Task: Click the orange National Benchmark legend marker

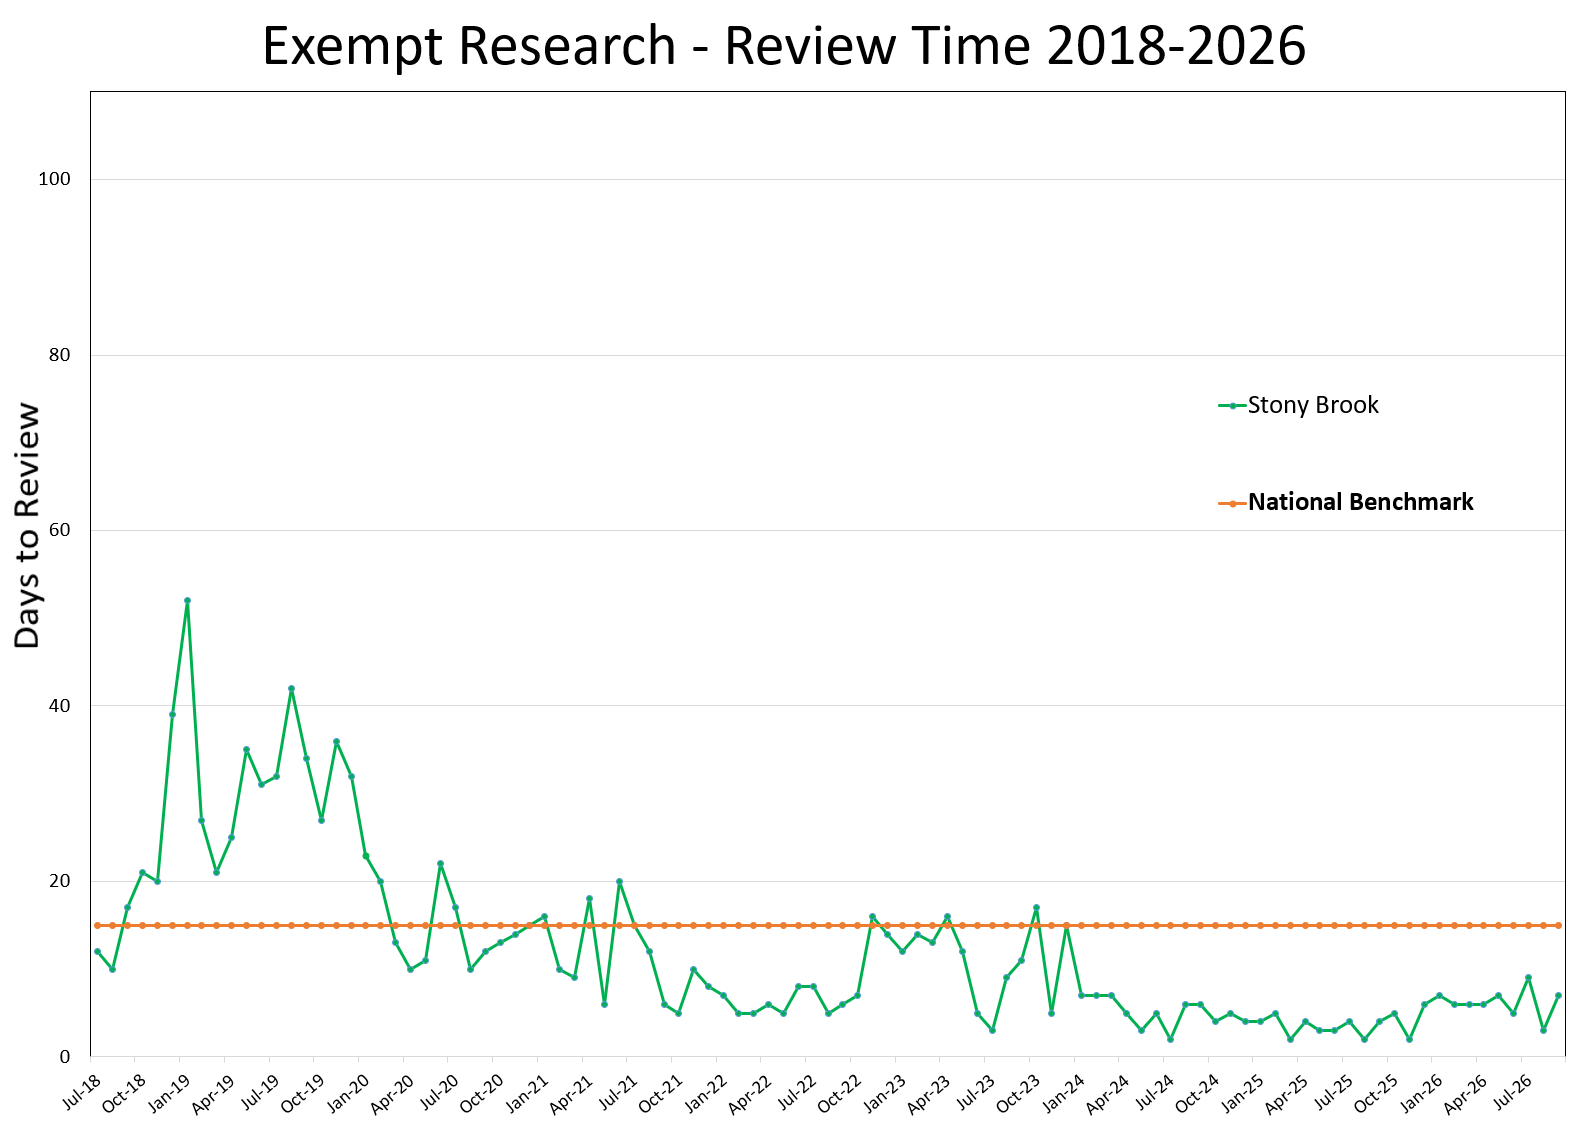Action: pyautogui.click(x=1232, y=503)
